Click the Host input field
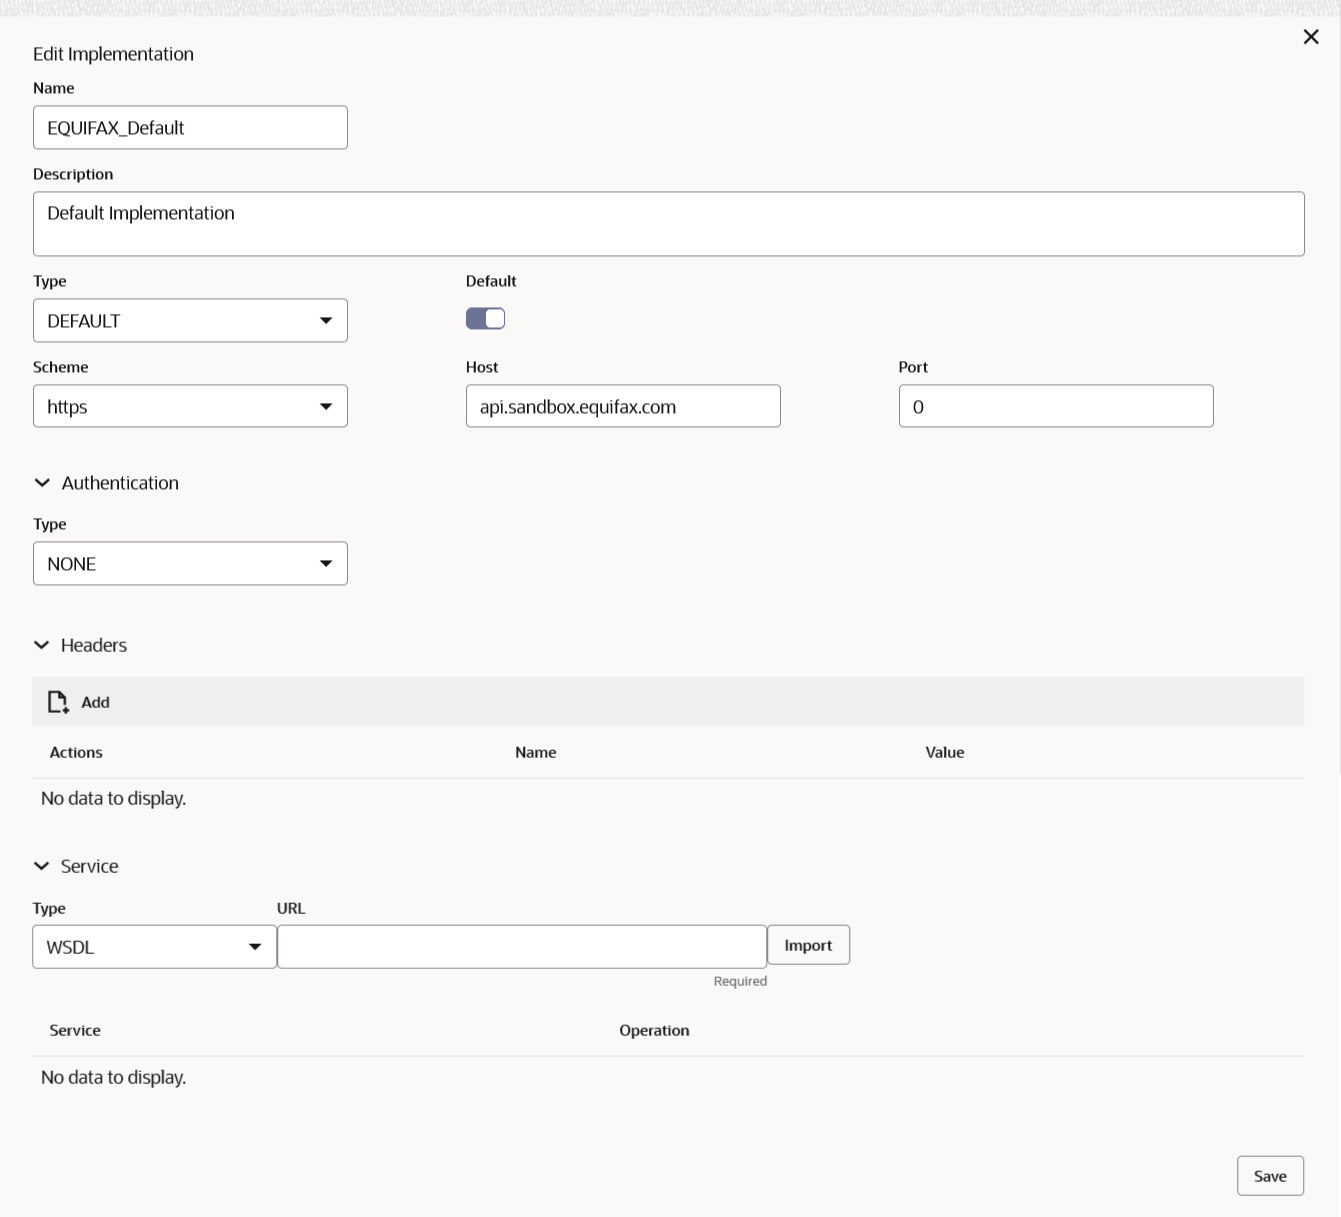The width and height of the screenshot is (1341, 1217). point(623,407)
